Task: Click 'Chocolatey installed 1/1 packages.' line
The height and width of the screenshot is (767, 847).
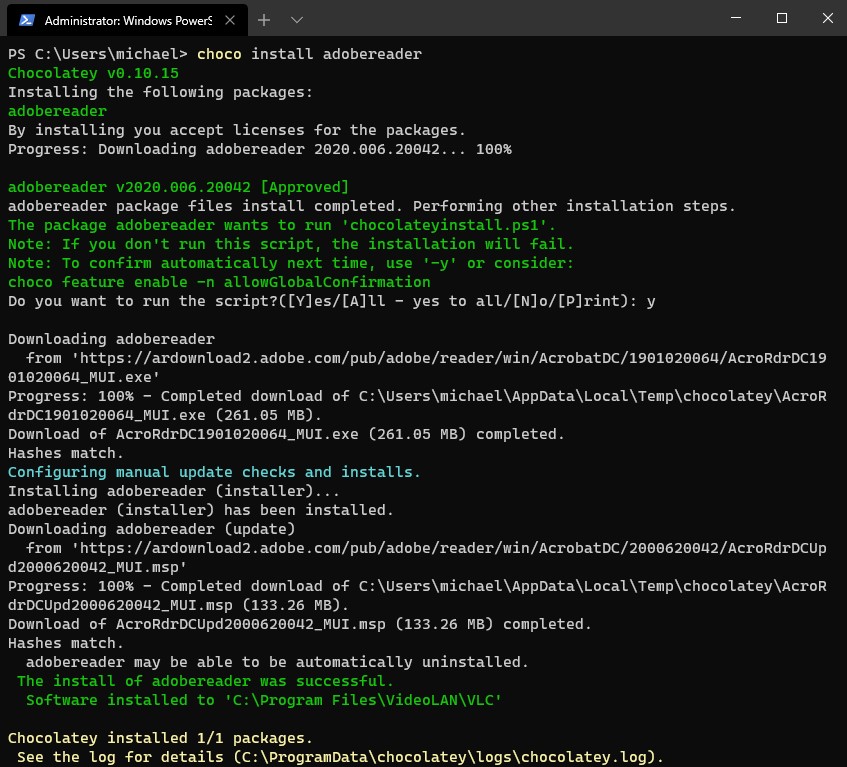Action: tap(160, 738)
